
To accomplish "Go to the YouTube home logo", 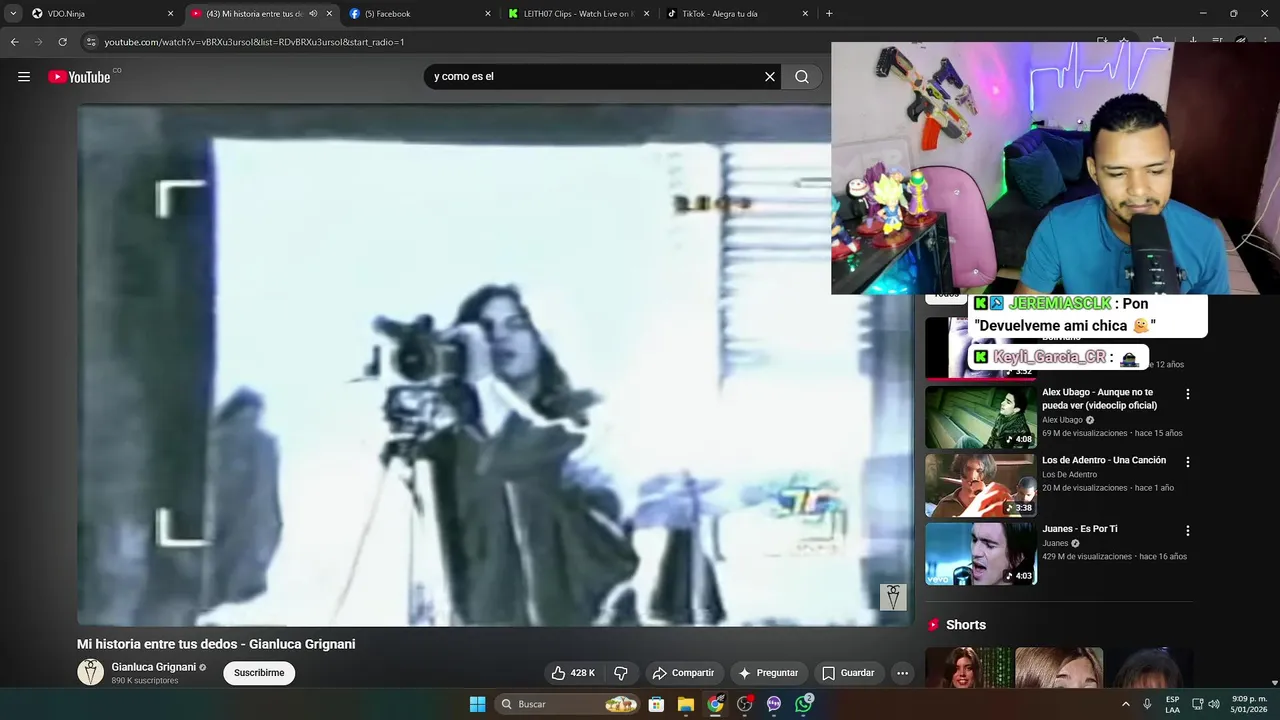I will click(79, 77).
